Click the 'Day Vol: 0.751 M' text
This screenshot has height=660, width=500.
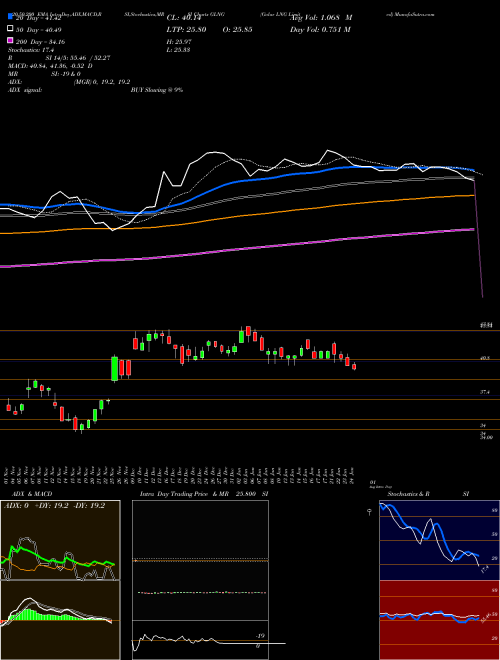[320, 29]
